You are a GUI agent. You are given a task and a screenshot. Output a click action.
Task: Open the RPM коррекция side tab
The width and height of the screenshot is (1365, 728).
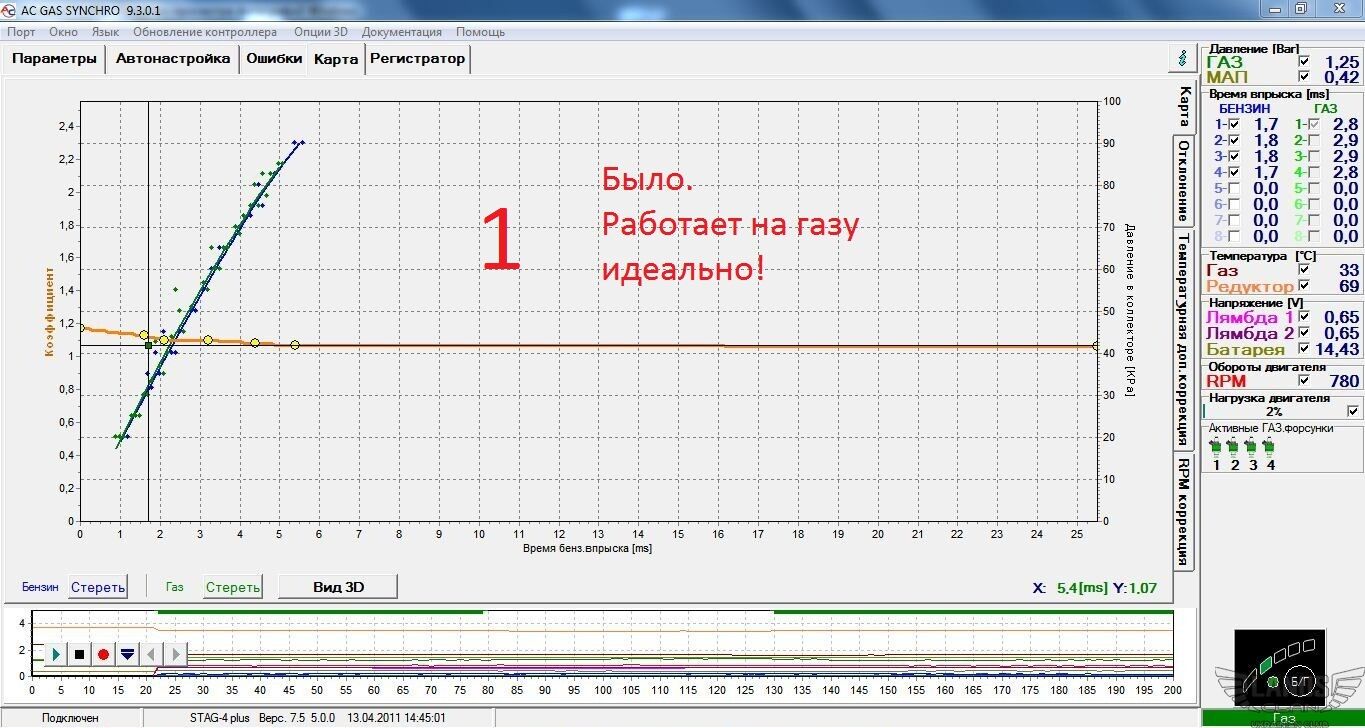[1184, 511]
